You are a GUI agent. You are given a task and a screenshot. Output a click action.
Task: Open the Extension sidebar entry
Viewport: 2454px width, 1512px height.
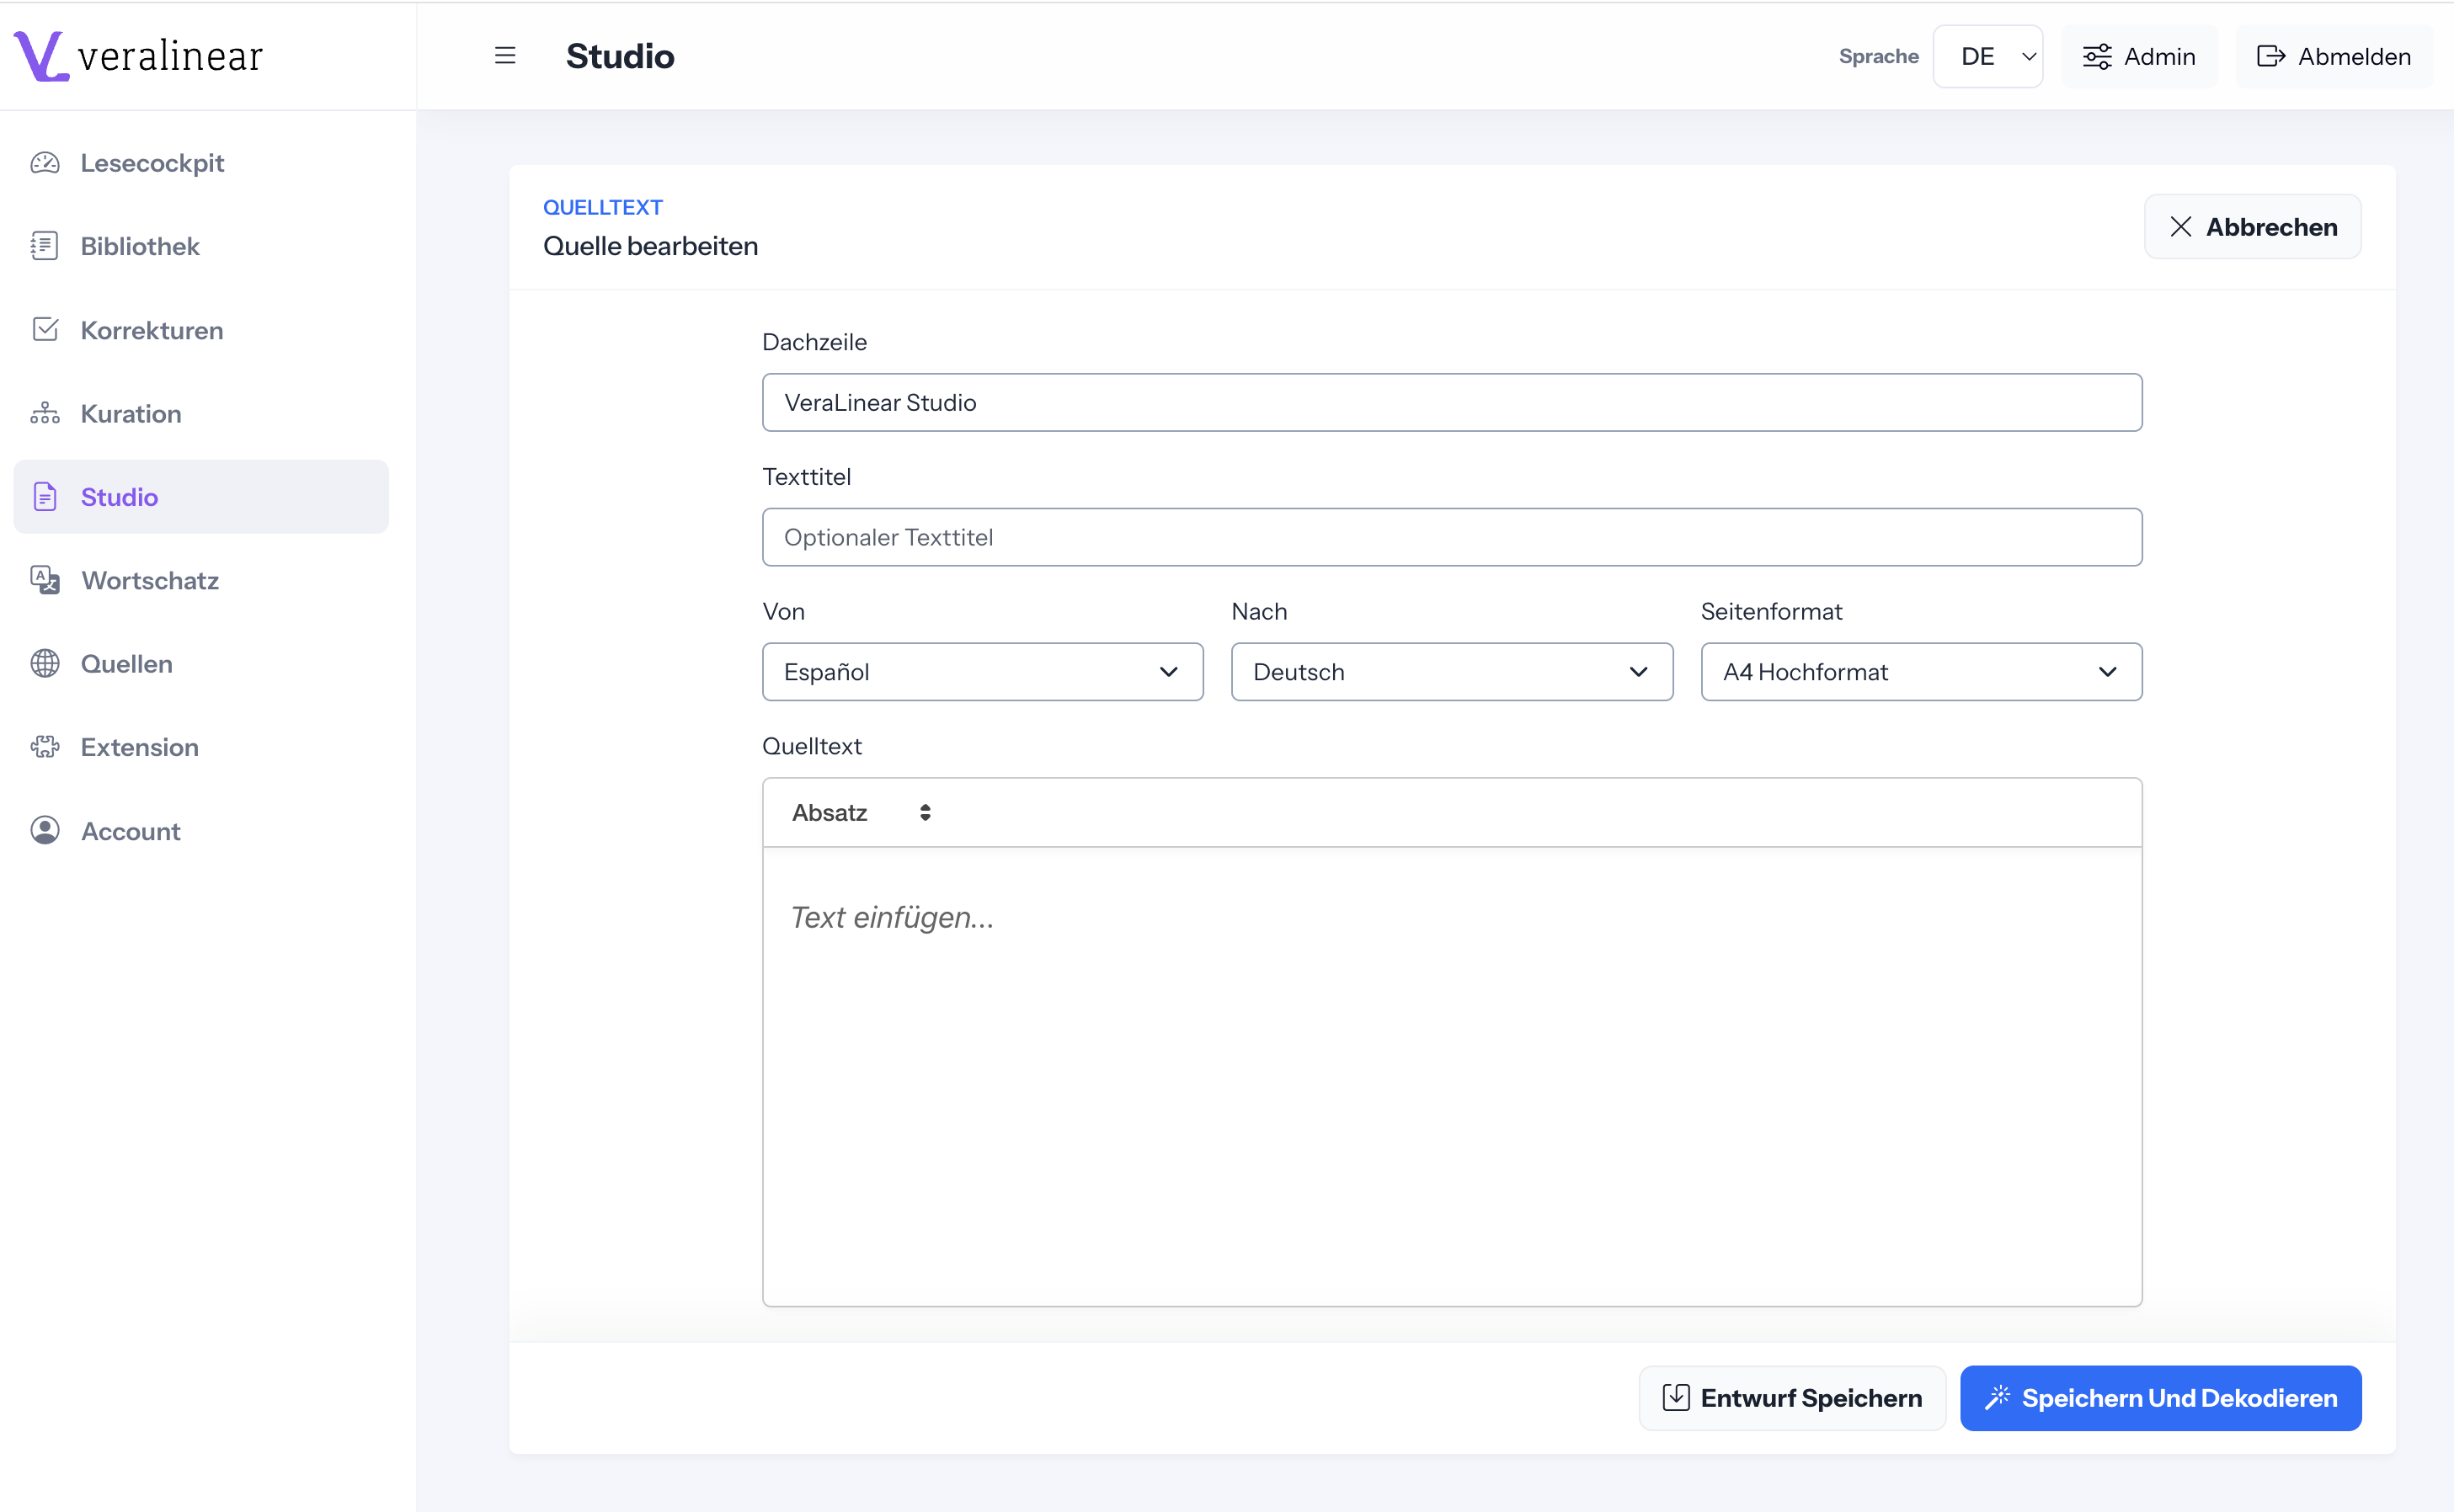pos(200,747)
